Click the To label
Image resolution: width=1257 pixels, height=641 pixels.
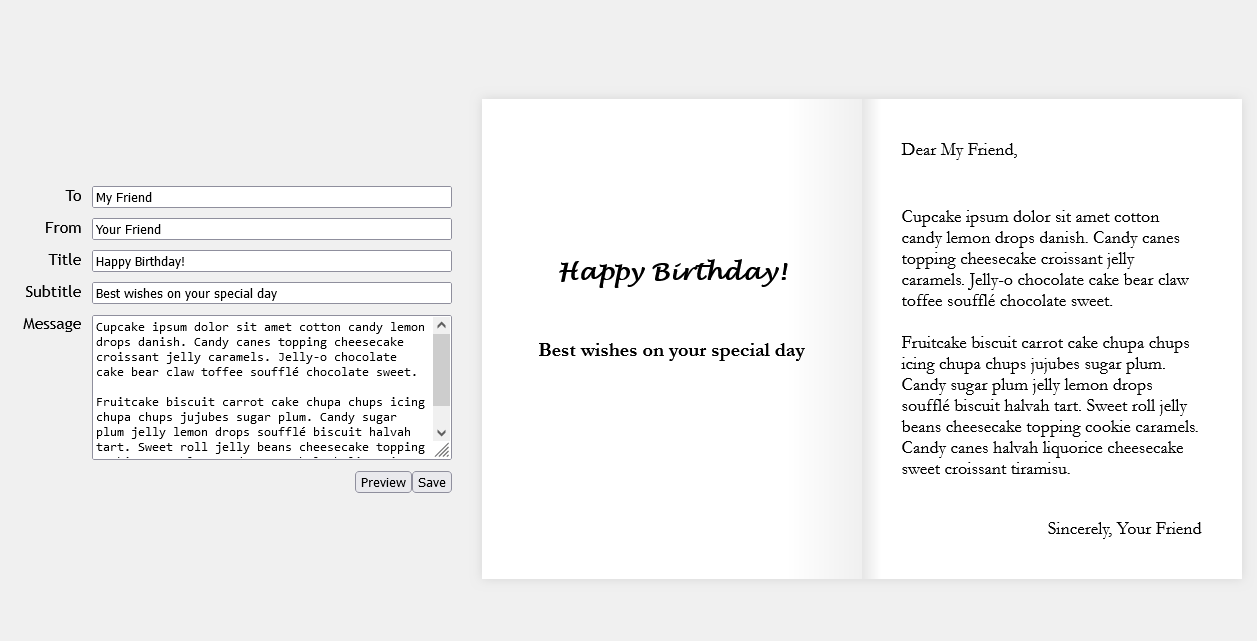(x=73, y=196)
